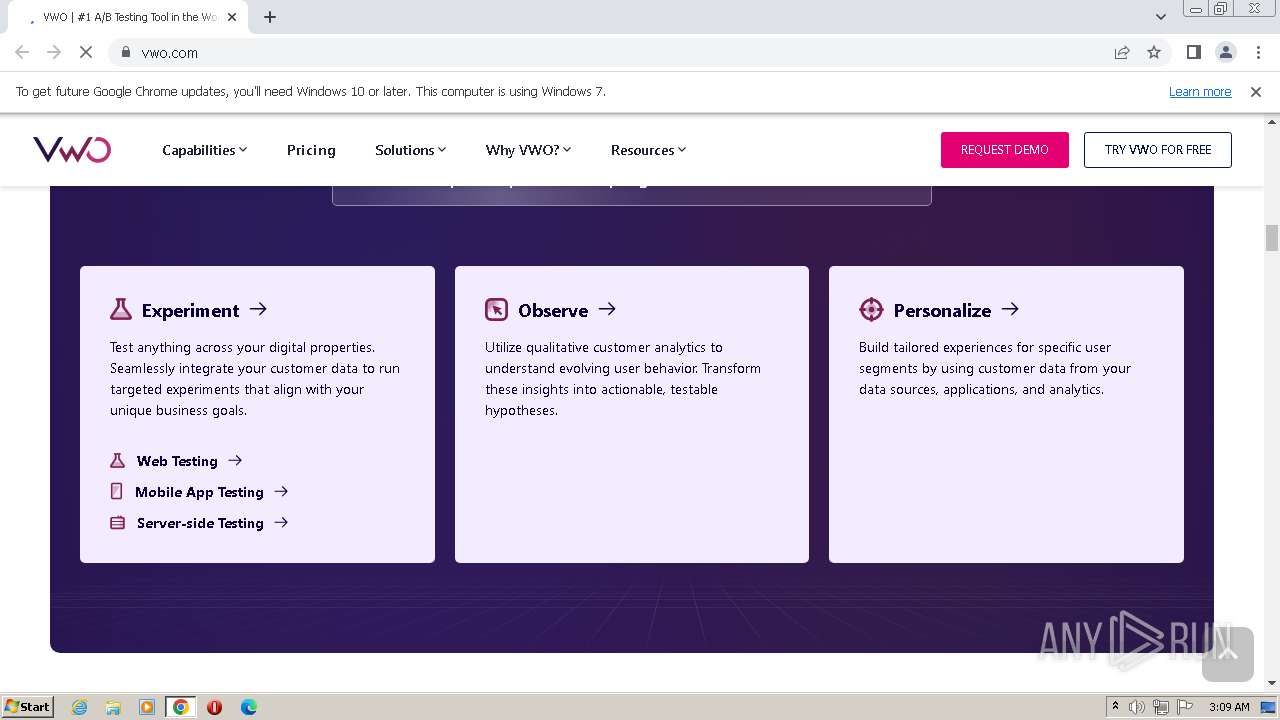Click the share page icon
The width and height of the screenshot is (1280, 720).
pos(1122,52)
